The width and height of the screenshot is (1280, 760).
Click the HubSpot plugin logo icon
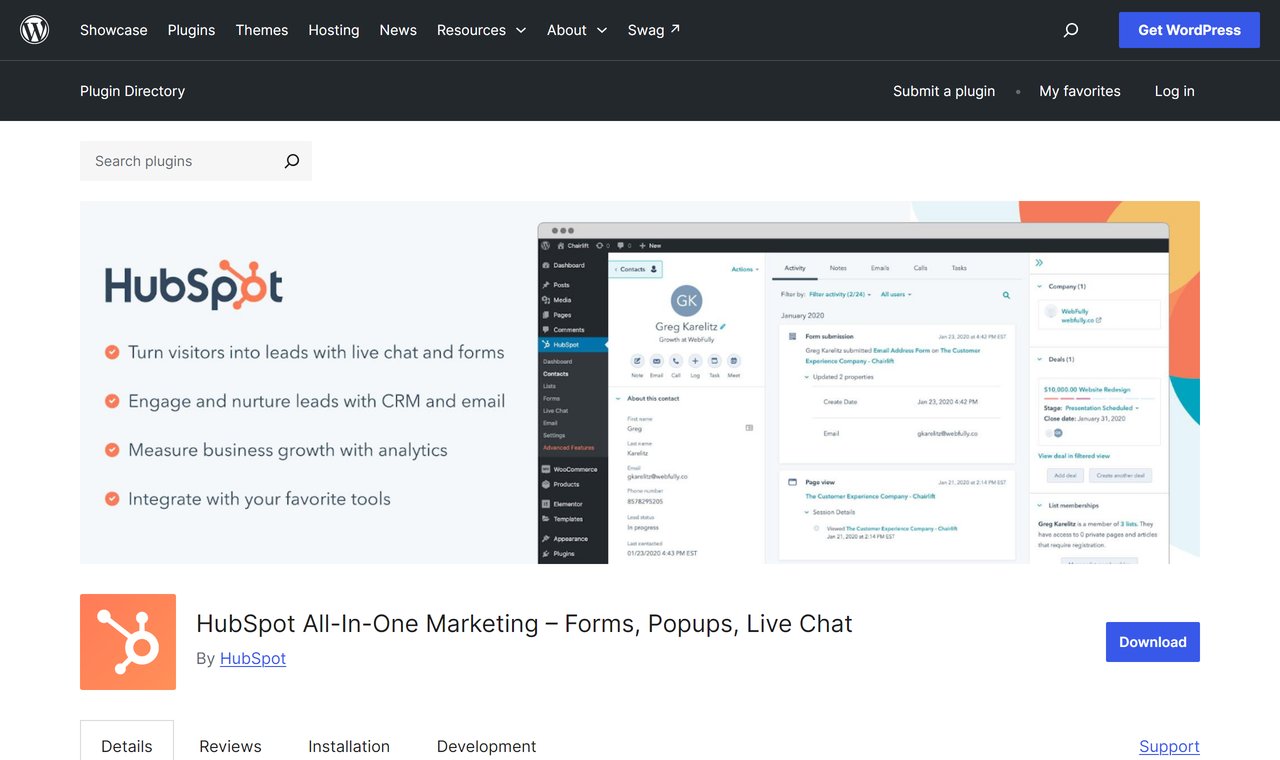pos(128,642)
